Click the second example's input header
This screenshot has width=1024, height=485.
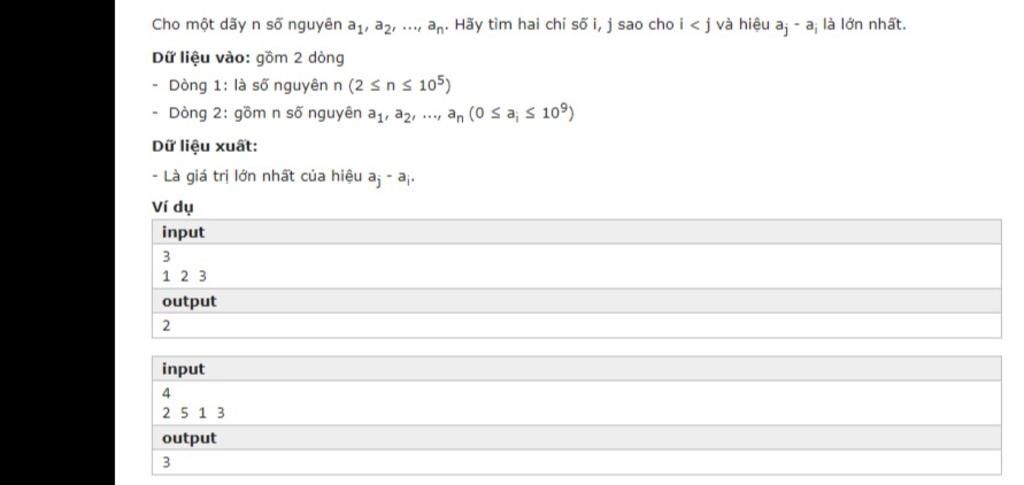point(184,369)
